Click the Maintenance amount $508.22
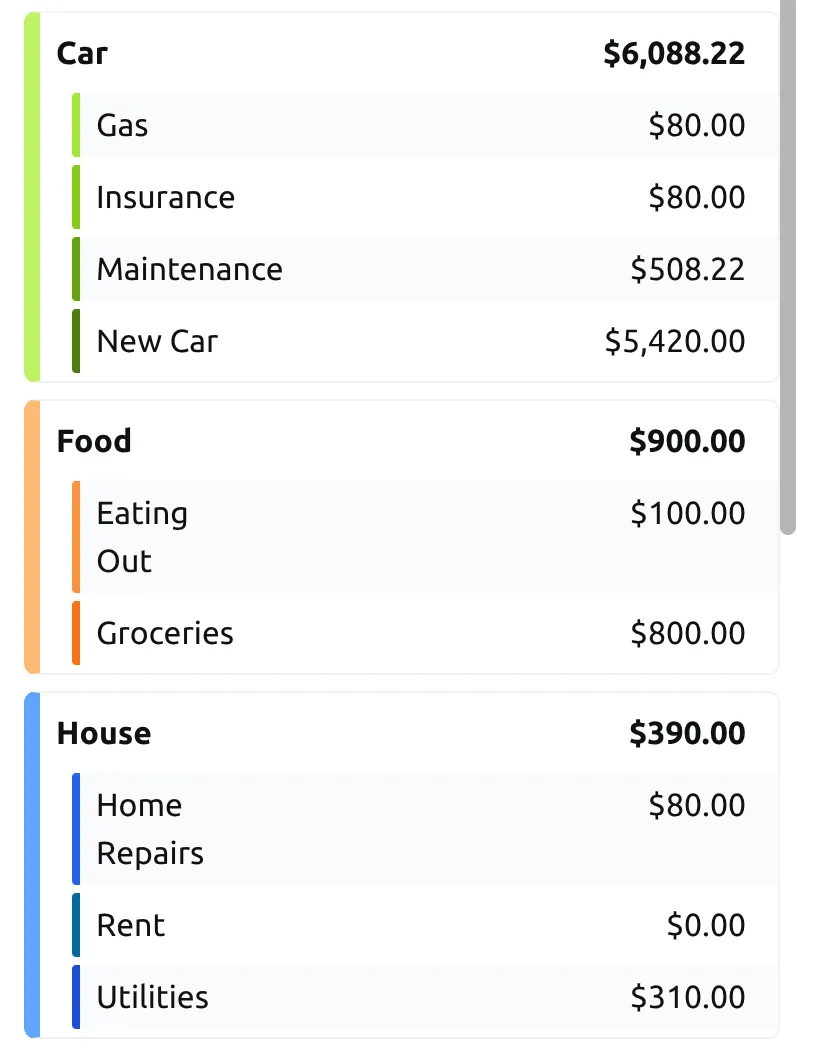This screenshot has height=1049, width=827. click(687, 269)
